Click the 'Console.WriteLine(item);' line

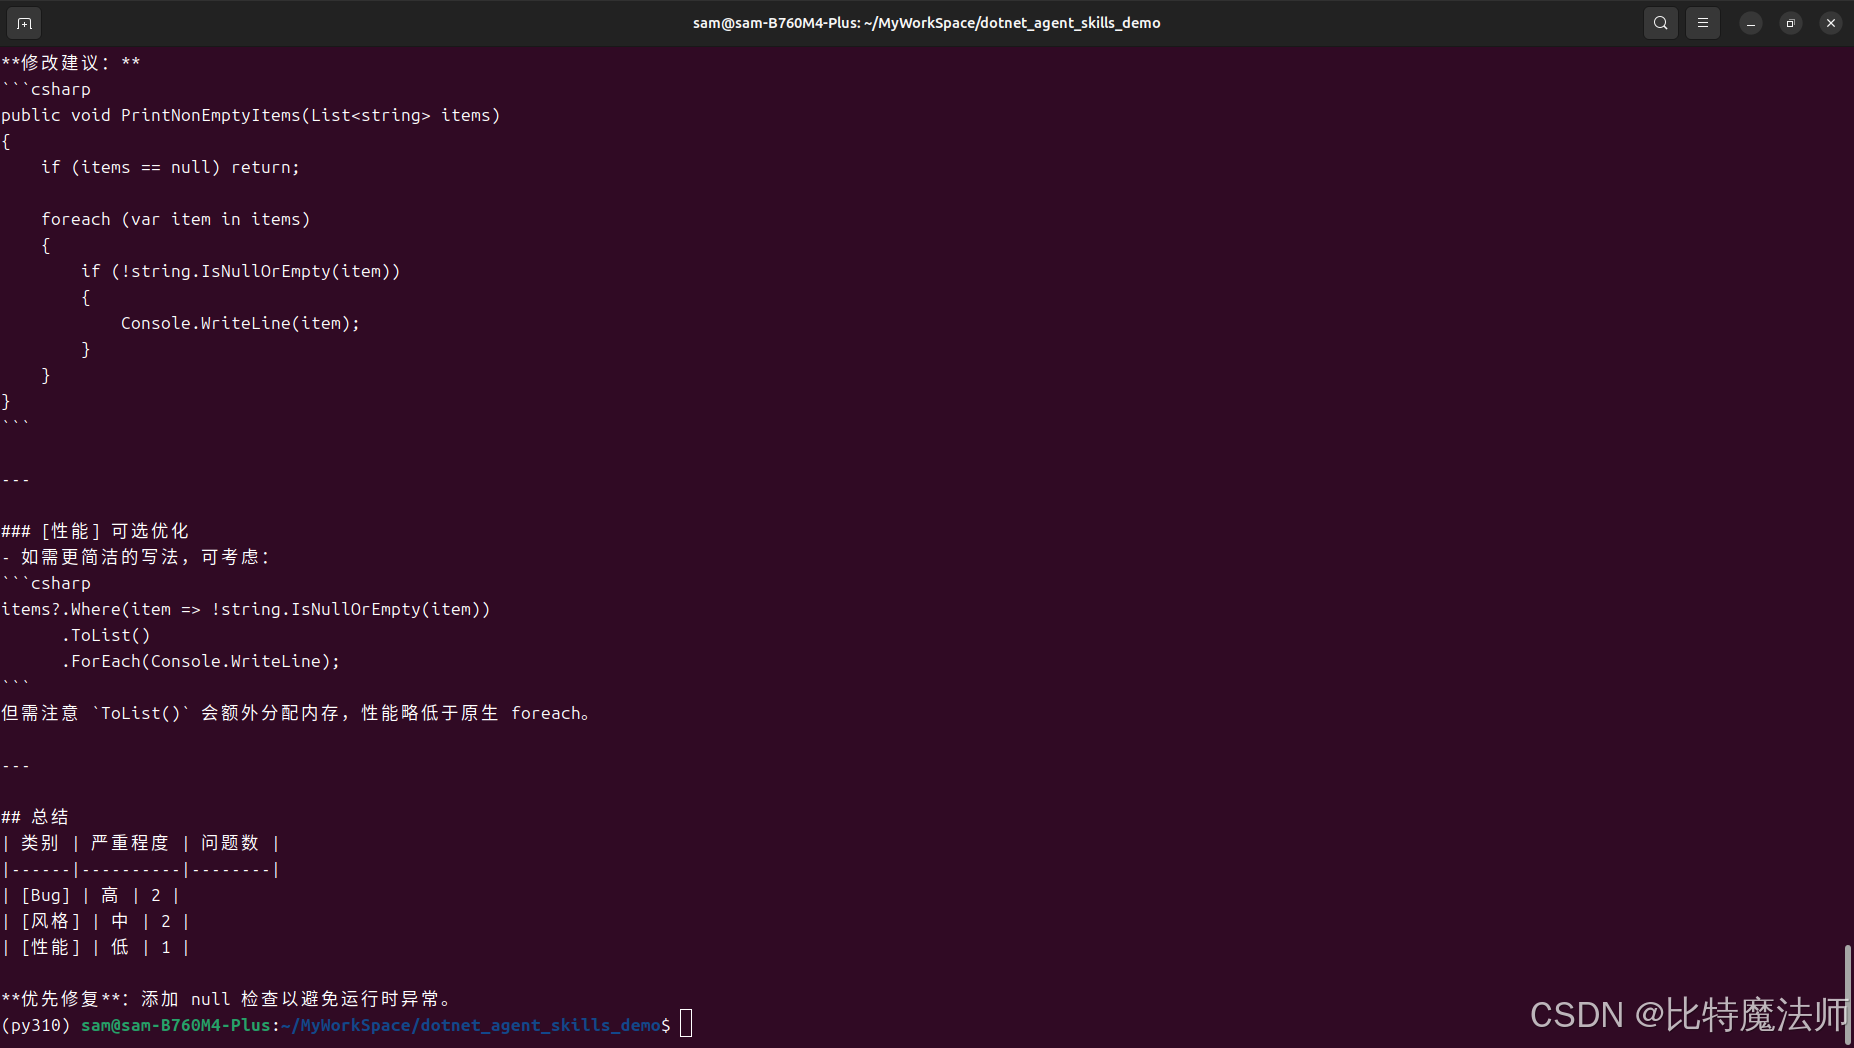point(240,323)
